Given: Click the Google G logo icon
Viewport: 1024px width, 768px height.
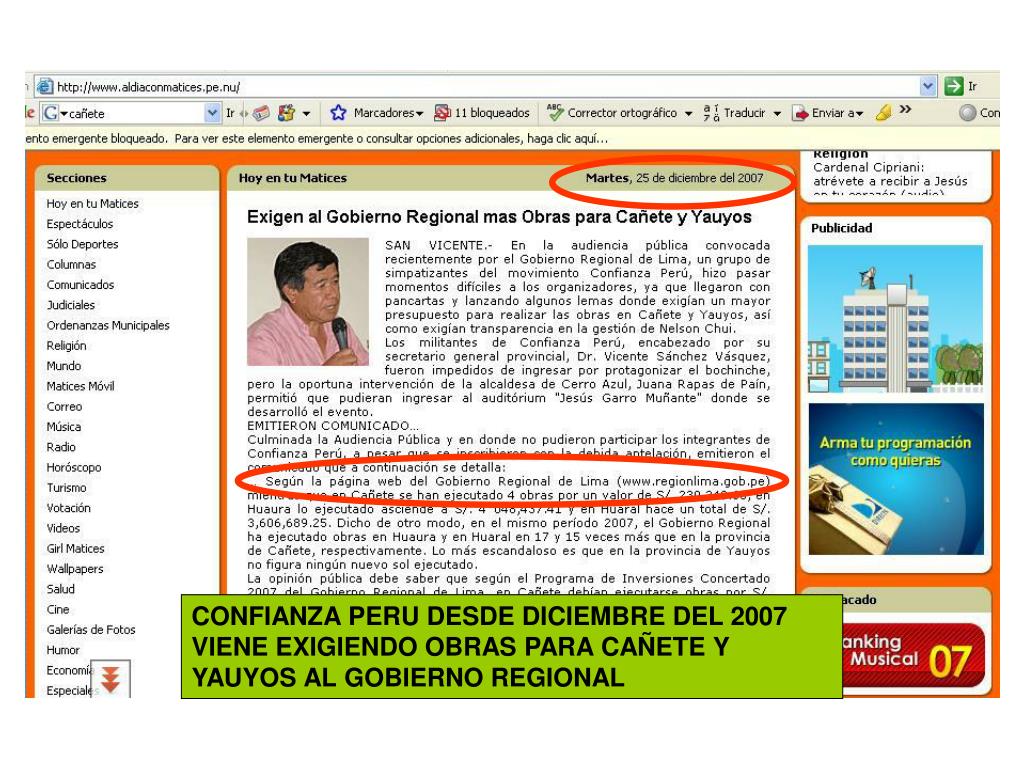Looking at the screenshot, I should click(x=50, y=113).
